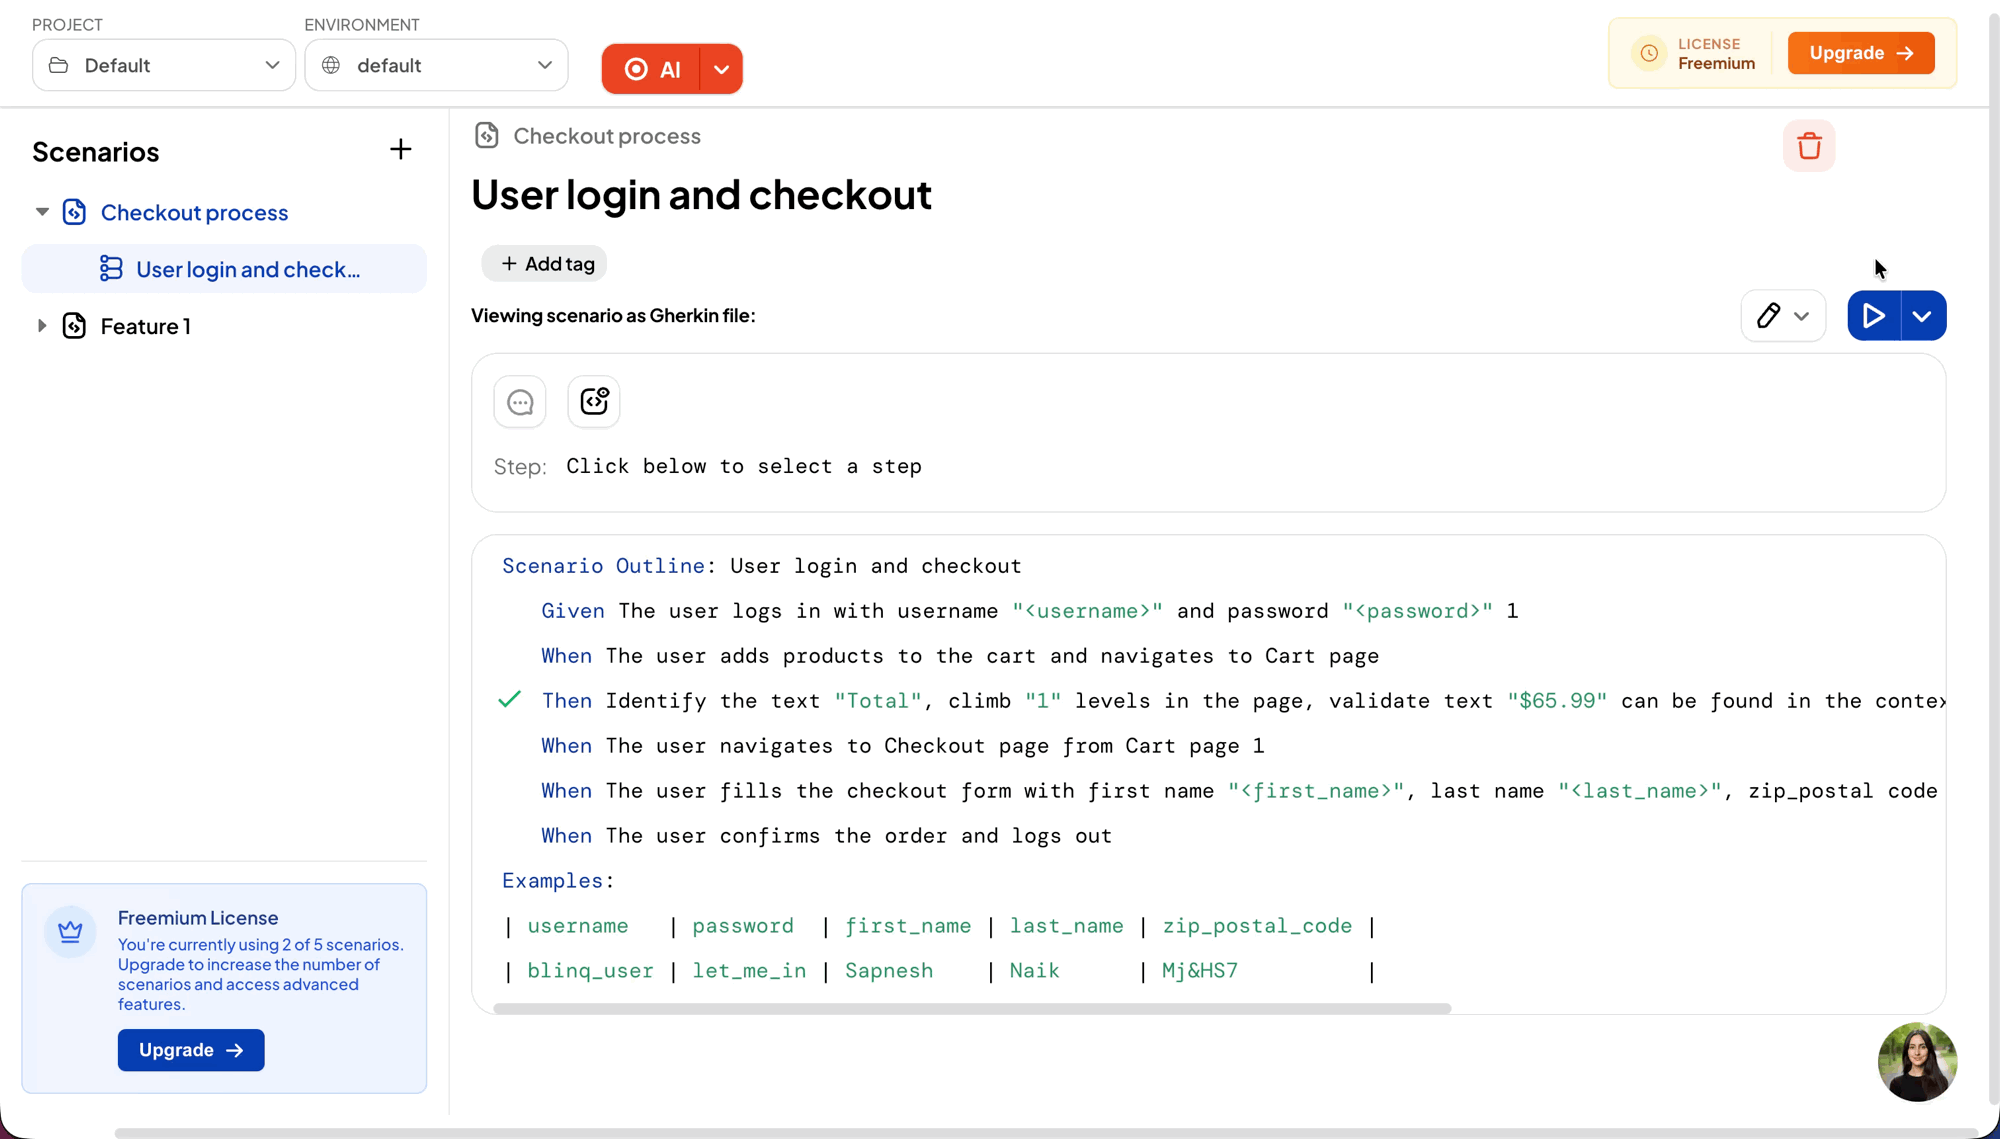This screenshot has height=1139, width=2000.
Task: Click the pencil edit icon
Action: (1768, 316)
